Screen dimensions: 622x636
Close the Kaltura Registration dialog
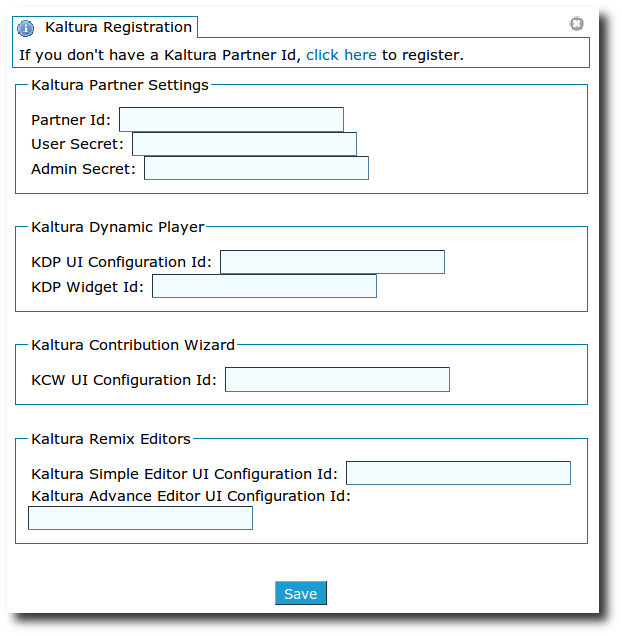tap(576, 24)
